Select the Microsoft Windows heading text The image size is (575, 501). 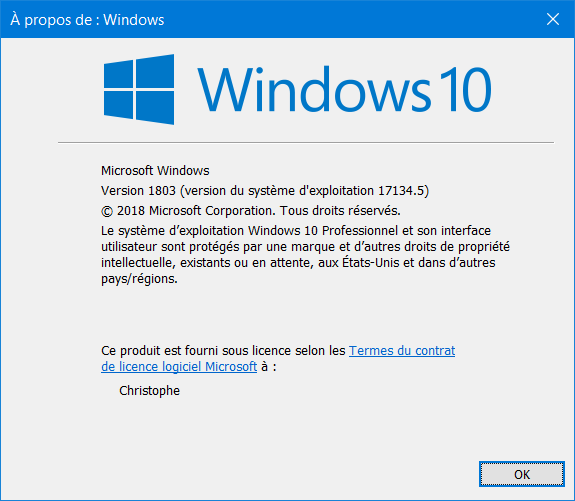[x=155, y=171]
